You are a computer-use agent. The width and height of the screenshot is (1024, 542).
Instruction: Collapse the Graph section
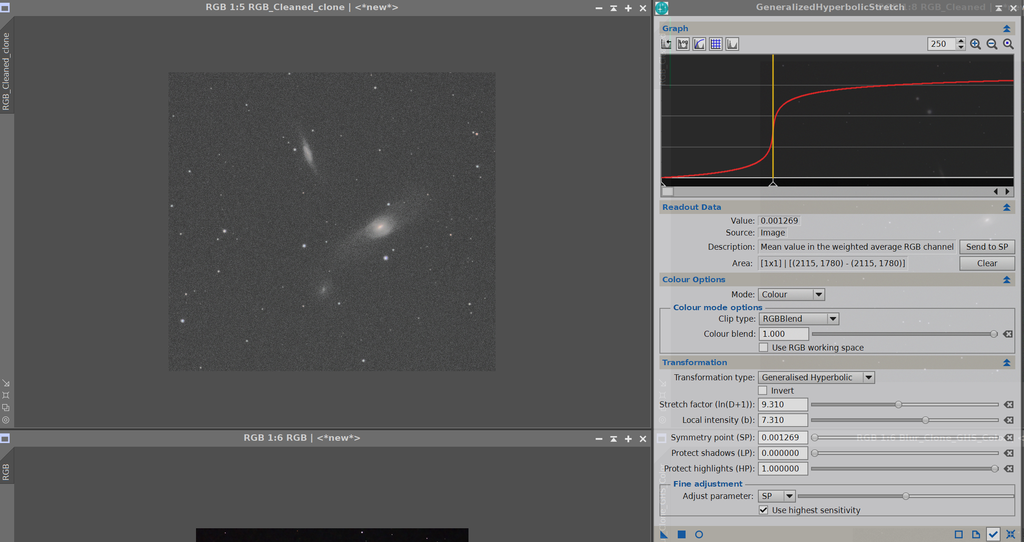(1006, 29)
